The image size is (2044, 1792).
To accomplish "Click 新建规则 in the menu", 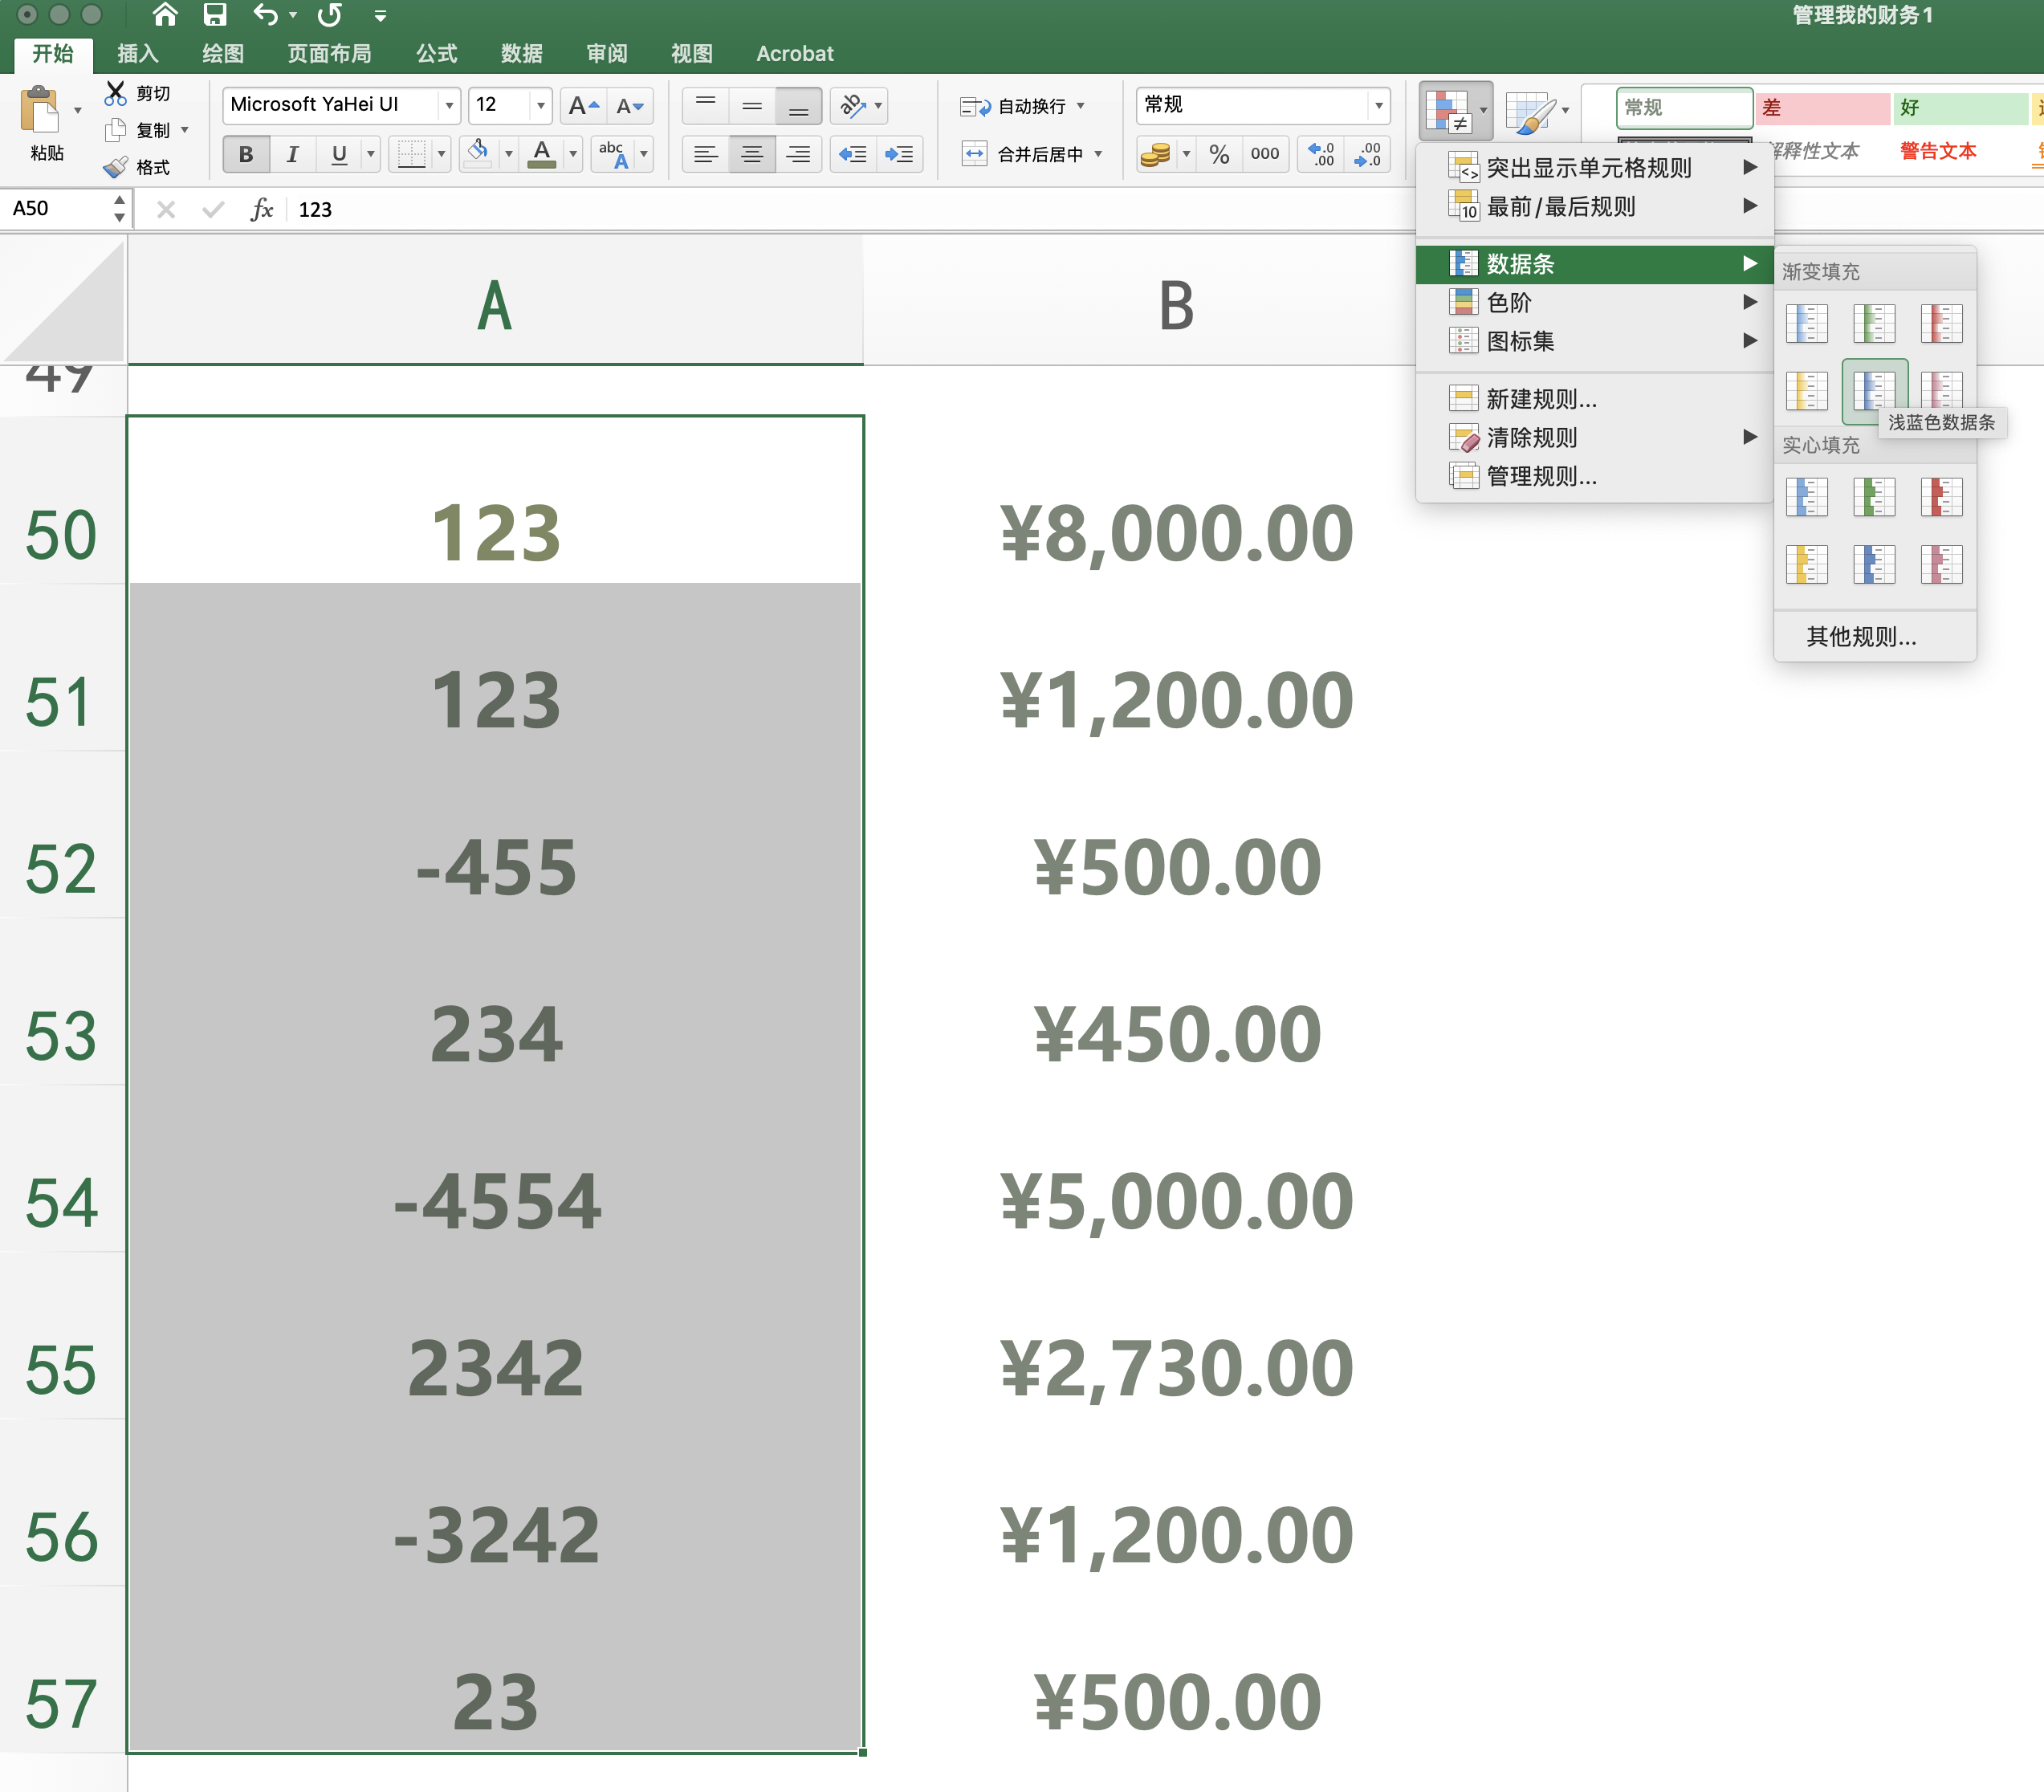I will (x=1540, y=399).
